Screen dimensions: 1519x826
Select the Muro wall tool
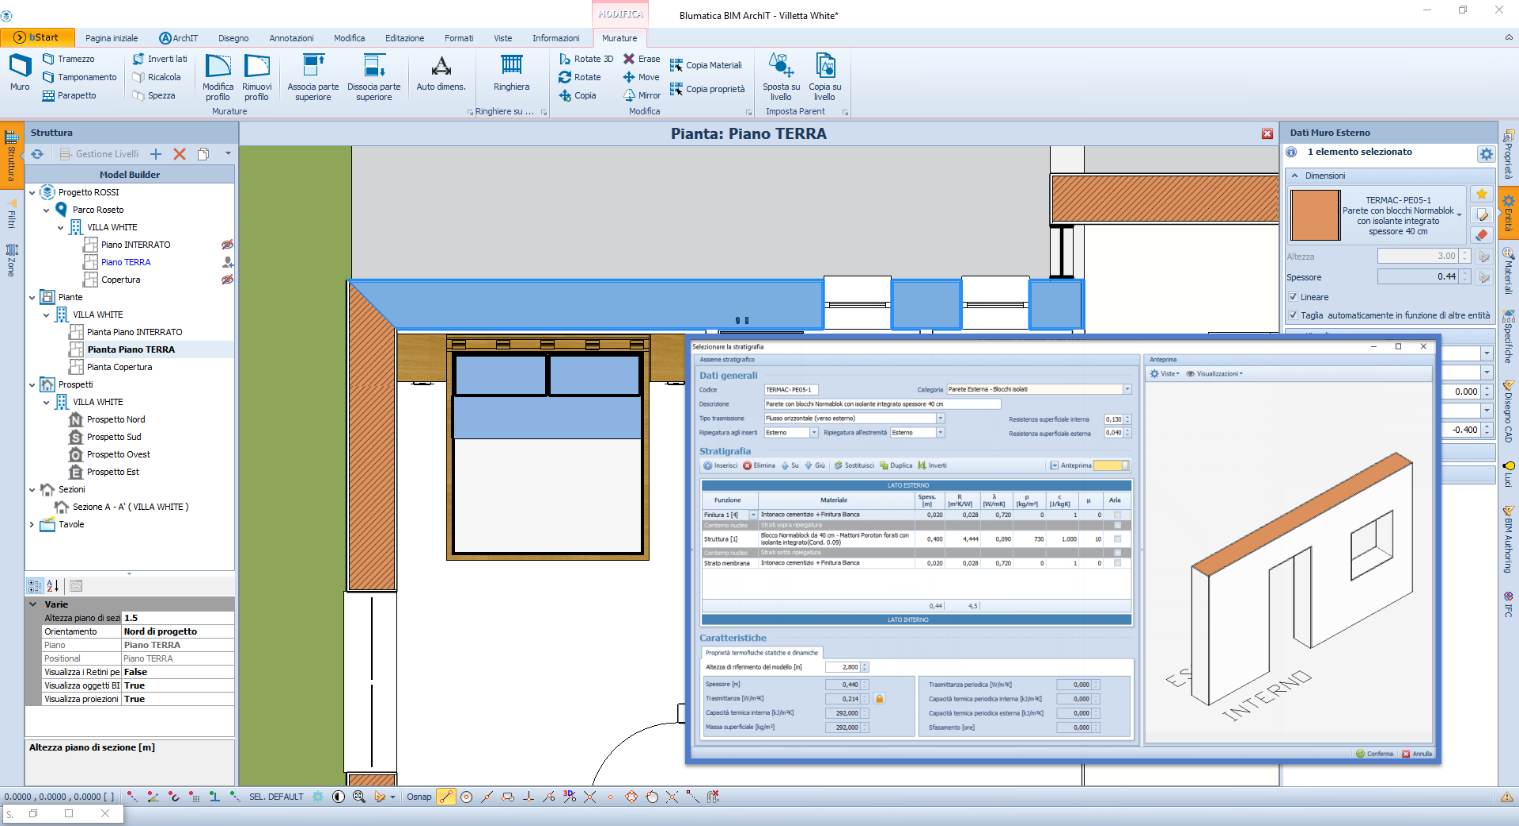pos(20,73)
